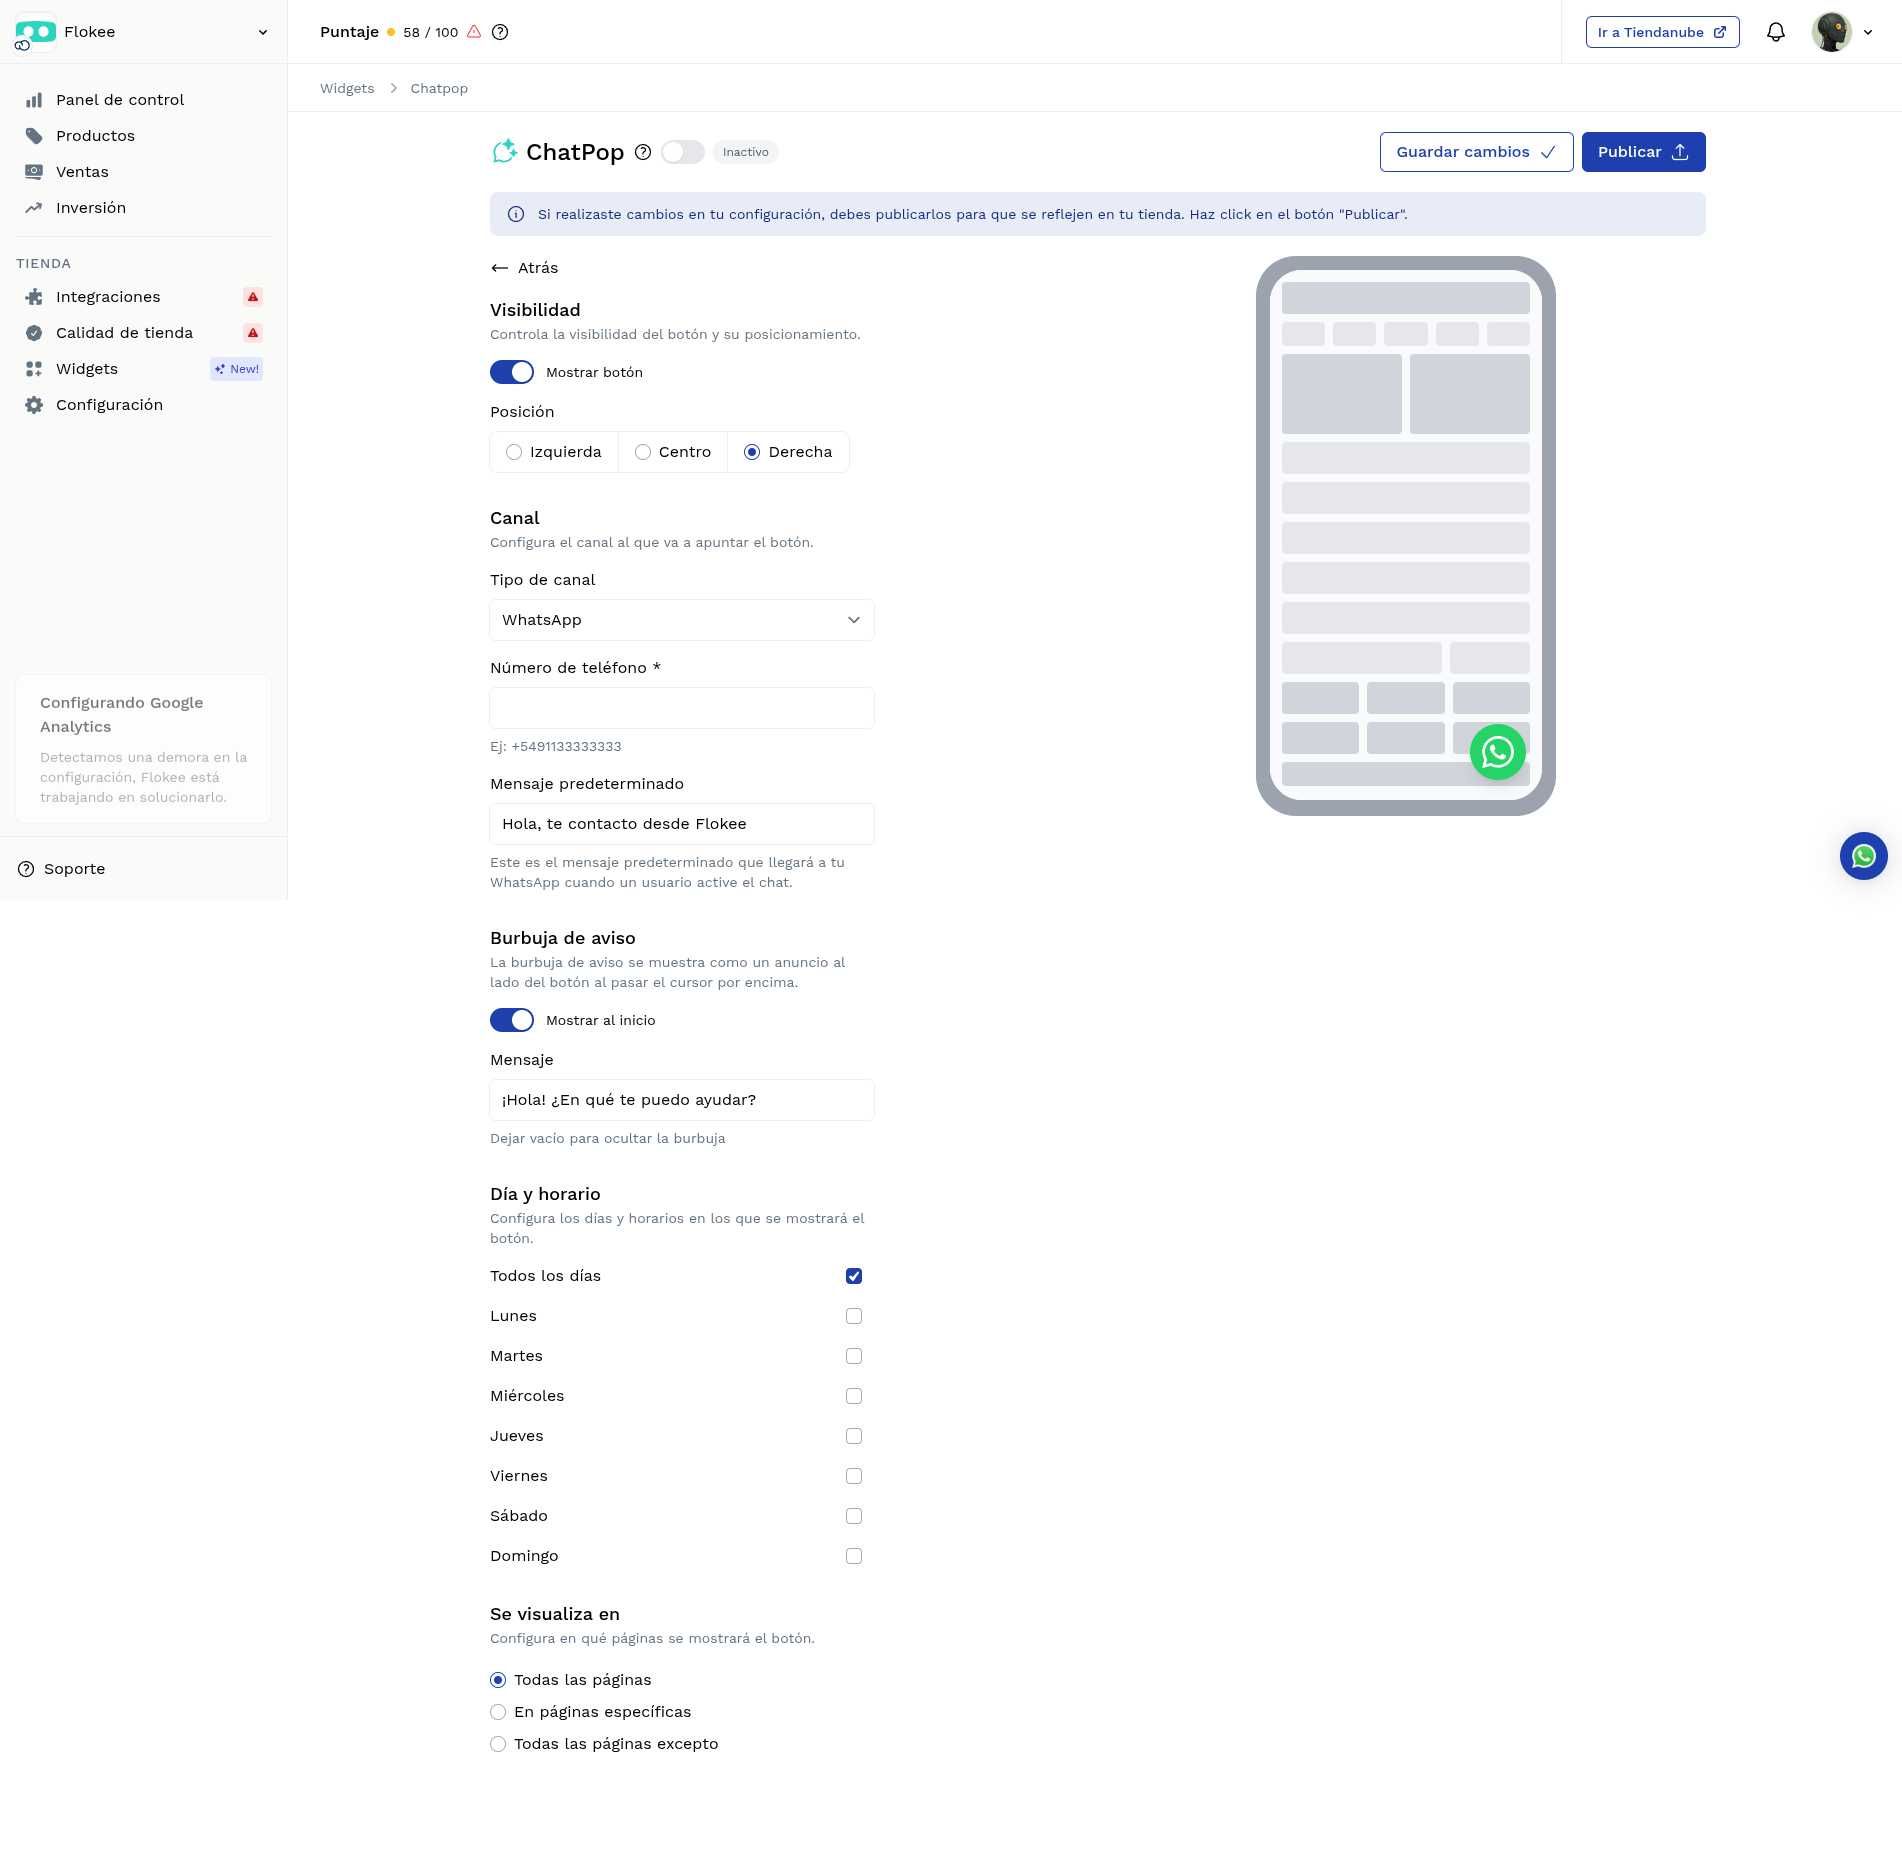Screen dimensions: 1902x1860
Task: Go to Configuración in the sidebar
Action: coord(109,405)
